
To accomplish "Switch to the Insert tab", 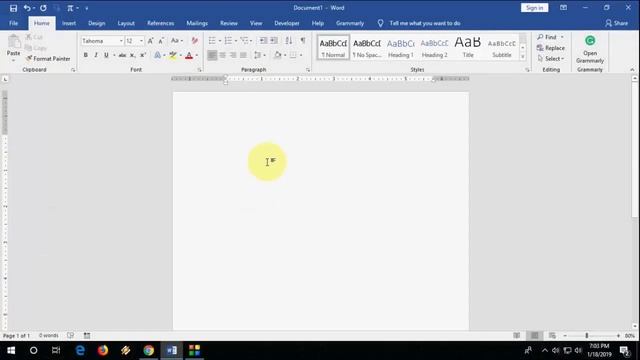I will (x=69, y=23).
